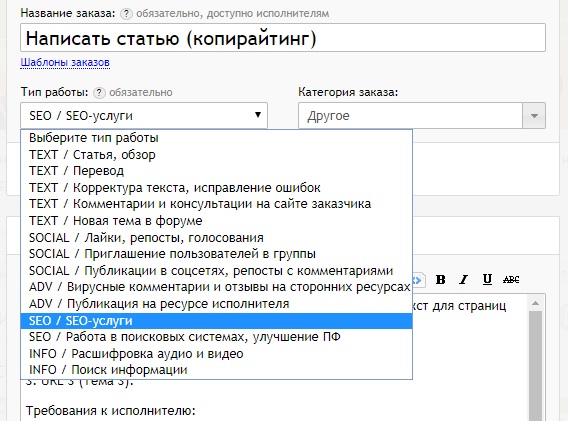The image size is (568, 421).
Task: Click the work type help question icon
Action: click(x=99, y=93)
